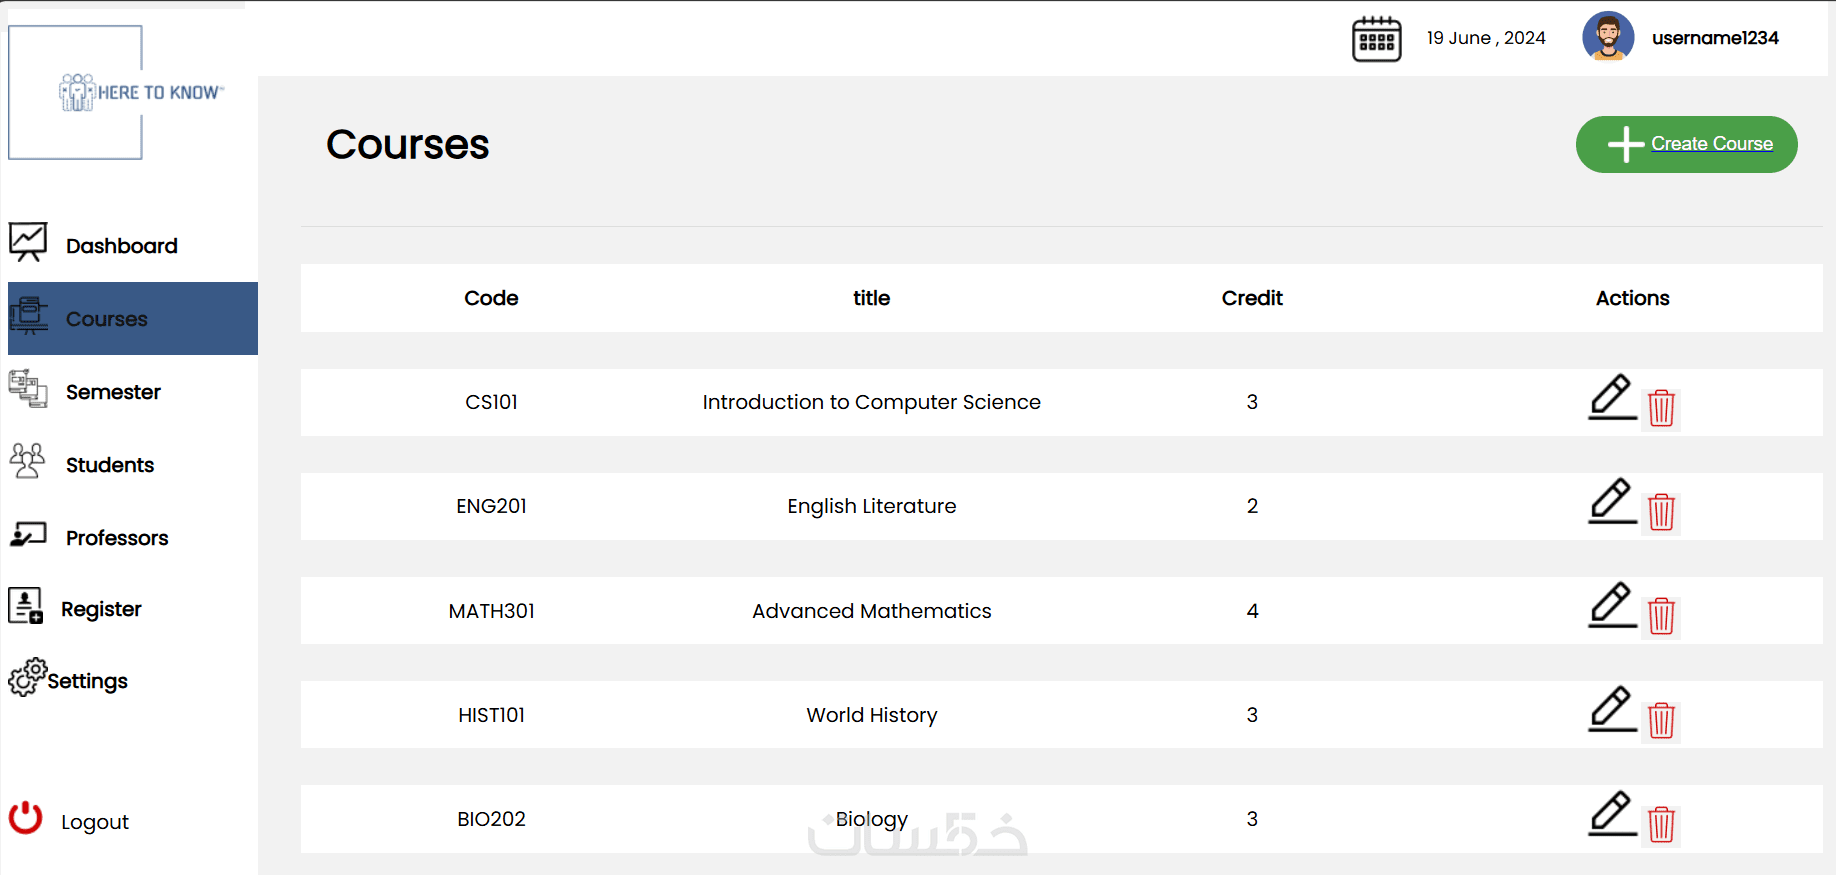Delete the English Literature course
Viewport: 1836px width, 875px height.
(1661, 512)
